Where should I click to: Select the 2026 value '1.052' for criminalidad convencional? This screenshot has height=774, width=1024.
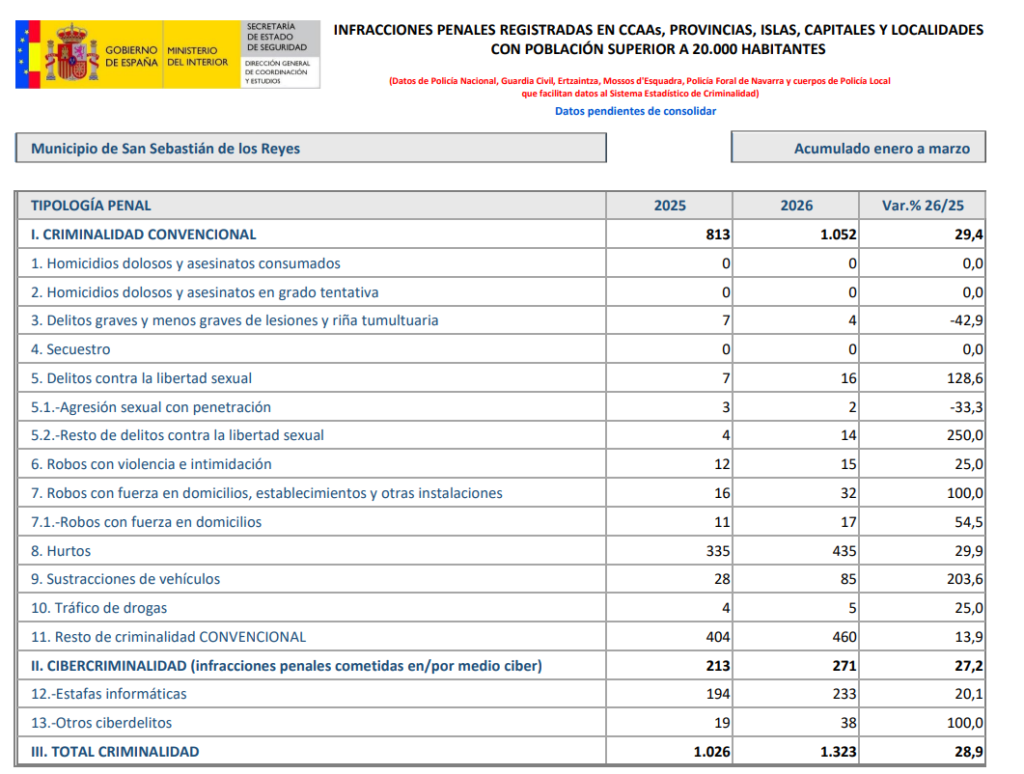pos(839,234)
